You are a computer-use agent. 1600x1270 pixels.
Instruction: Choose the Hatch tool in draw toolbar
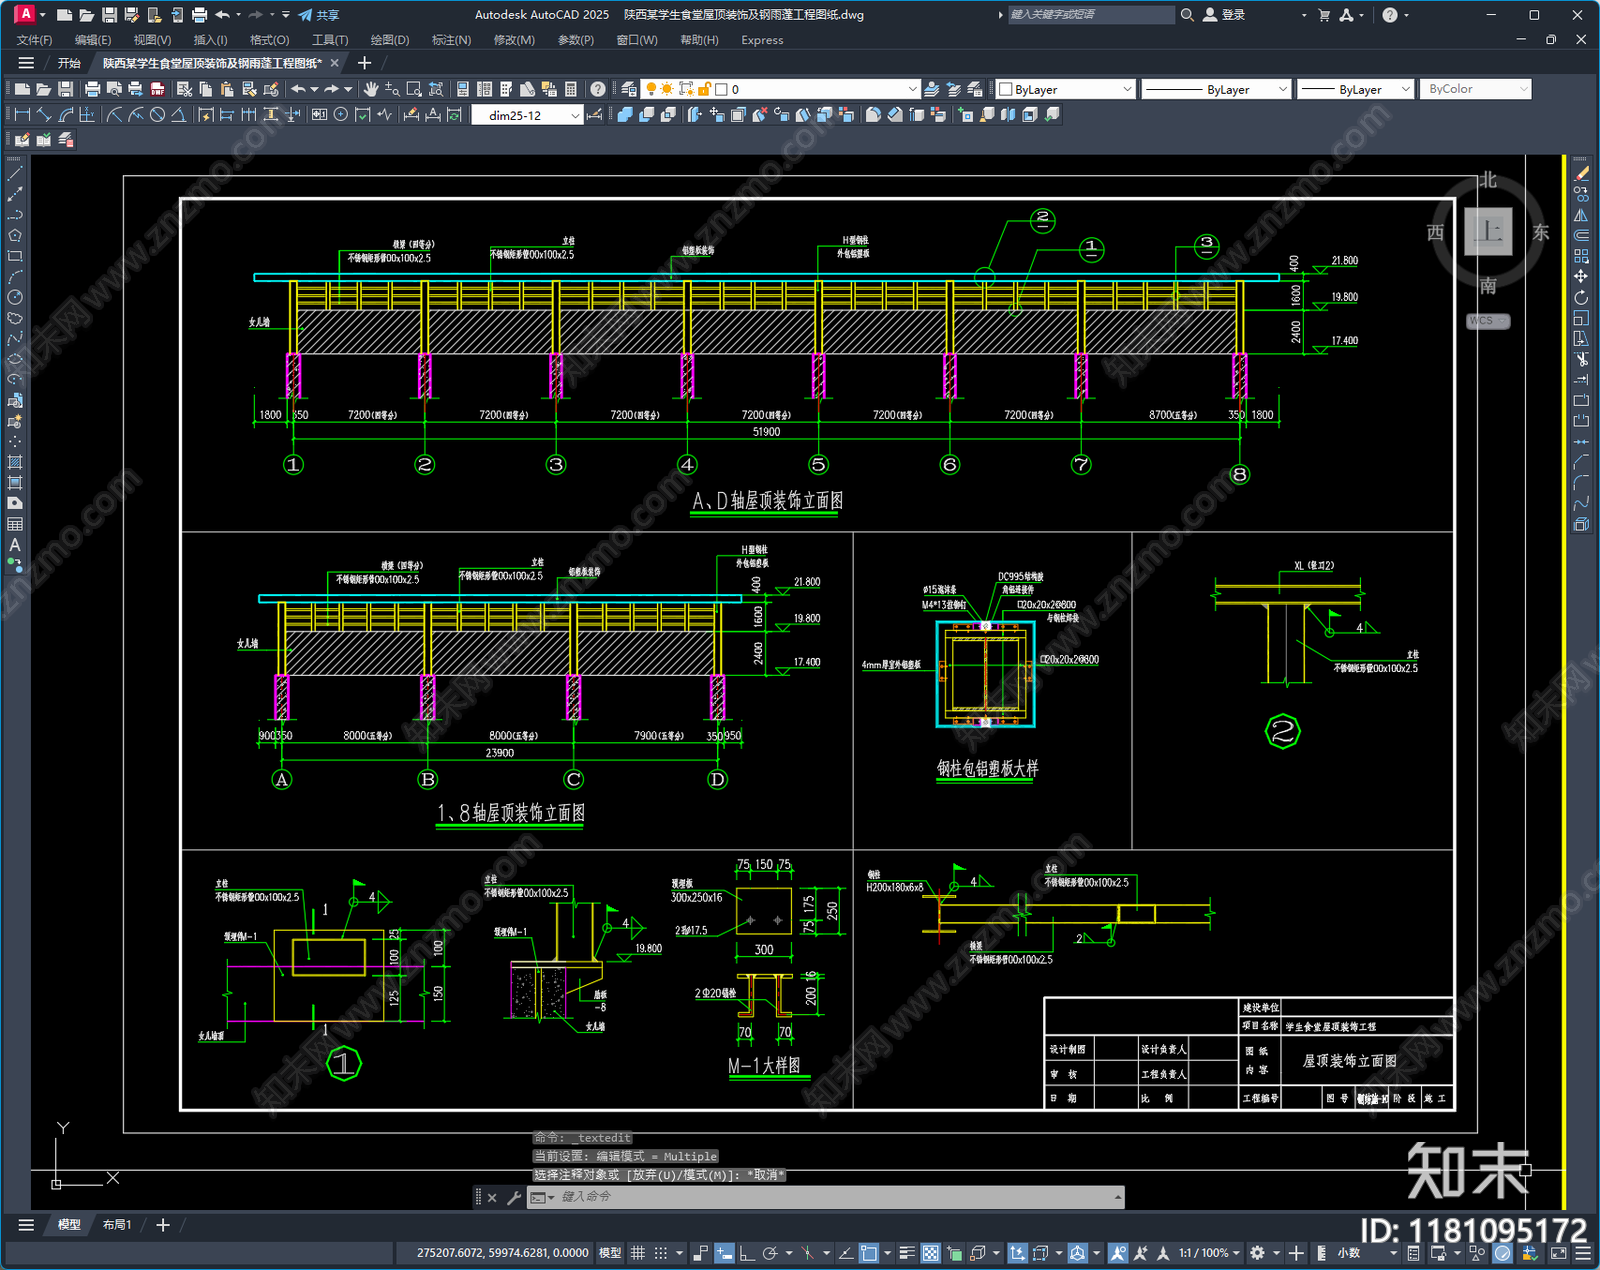[x=15, y=462]
